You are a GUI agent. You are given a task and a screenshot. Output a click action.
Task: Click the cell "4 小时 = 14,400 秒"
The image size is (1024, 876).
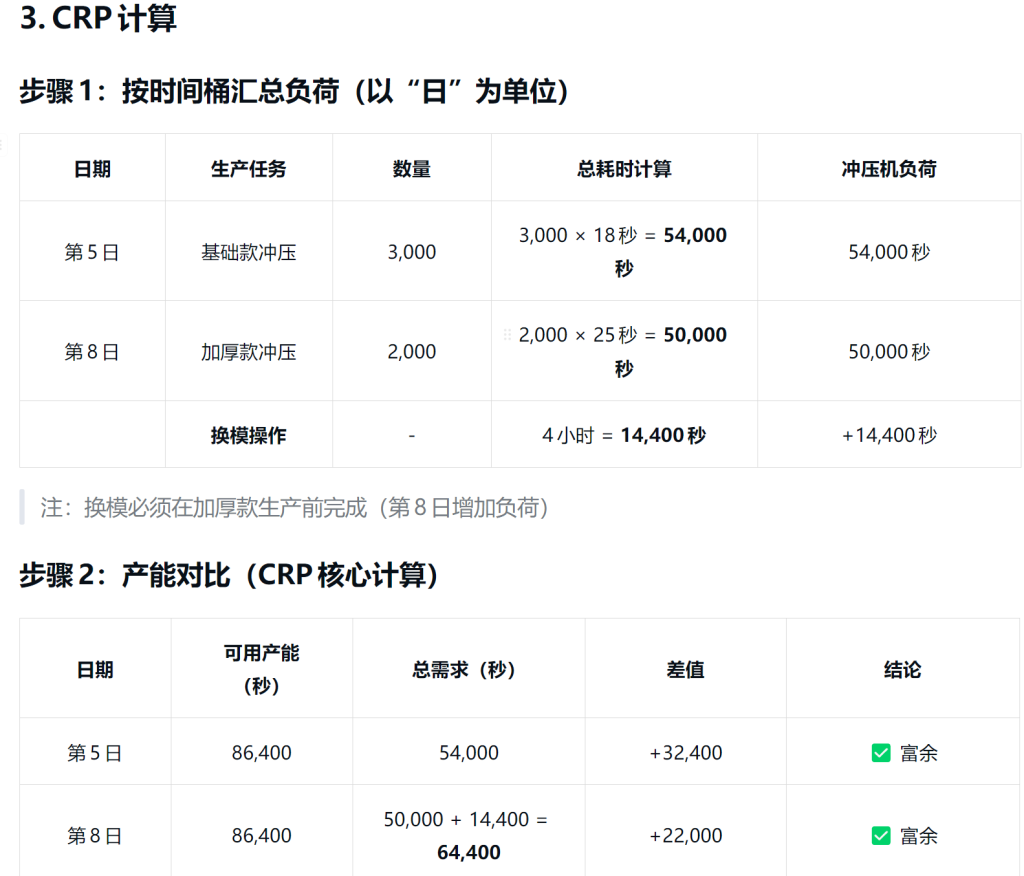coord(624,435)
